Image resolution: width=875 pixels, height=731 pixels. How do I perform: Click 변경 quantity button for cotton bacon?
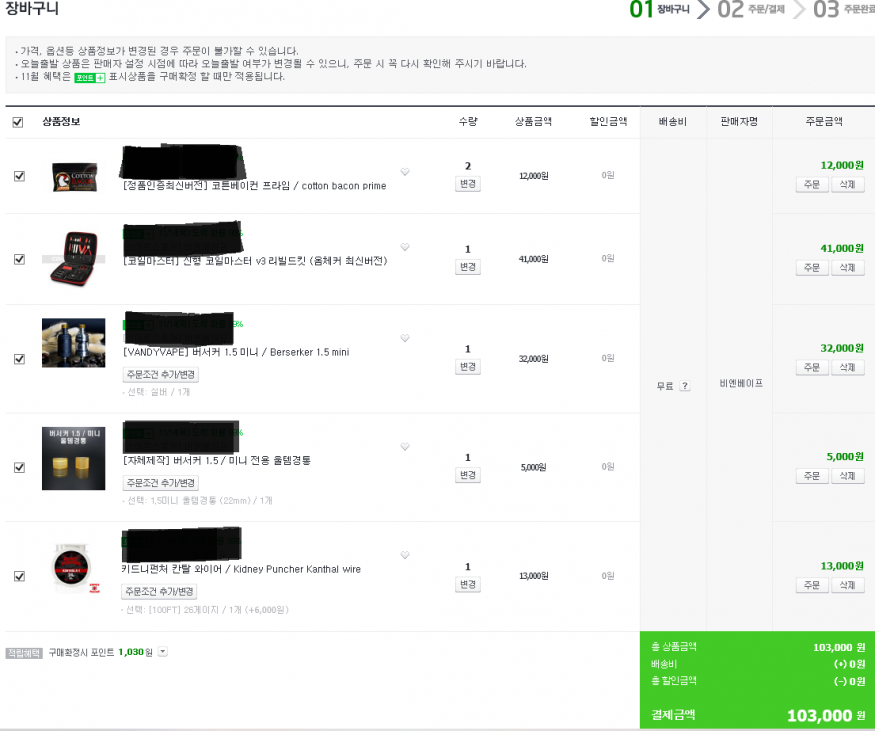click(468, 184)
